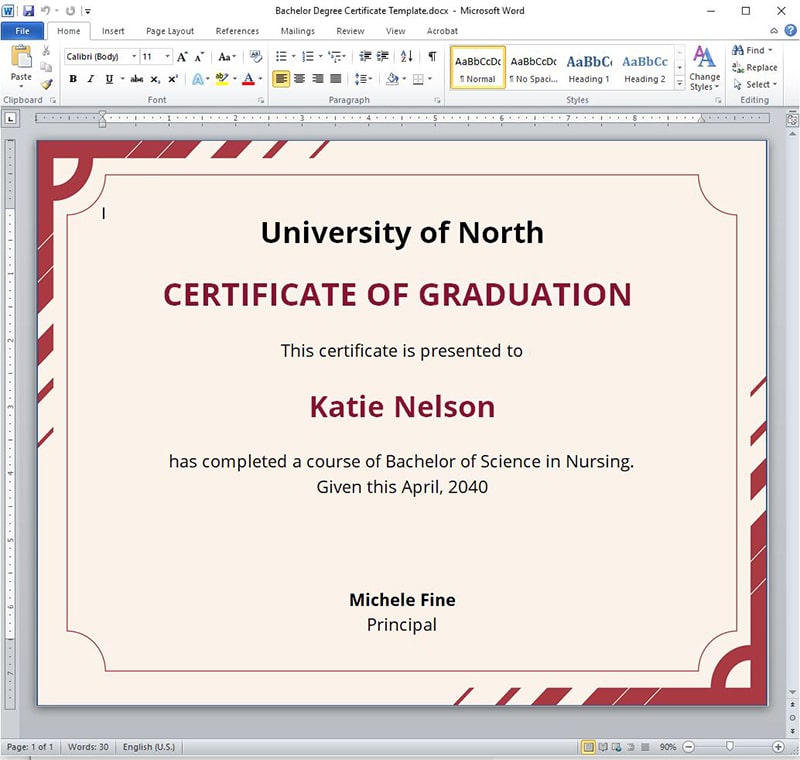Toggle Italic formatting
800x760 pixels.
91,79
